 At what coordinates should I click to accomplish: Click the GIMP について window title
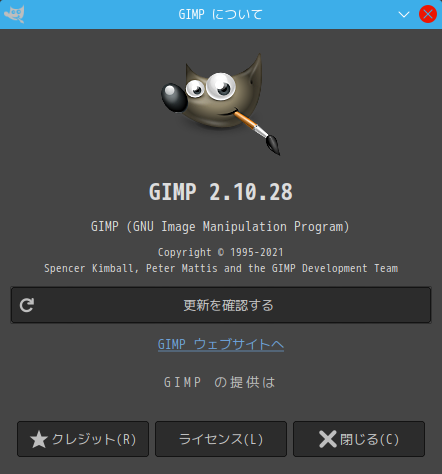[220, 14]
